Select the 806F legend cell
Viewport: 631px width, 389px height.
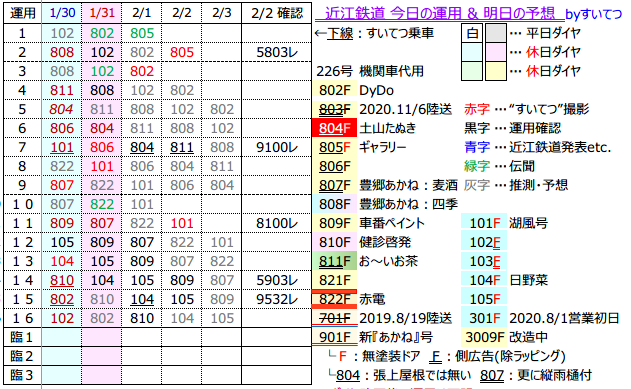coord(334,166)
